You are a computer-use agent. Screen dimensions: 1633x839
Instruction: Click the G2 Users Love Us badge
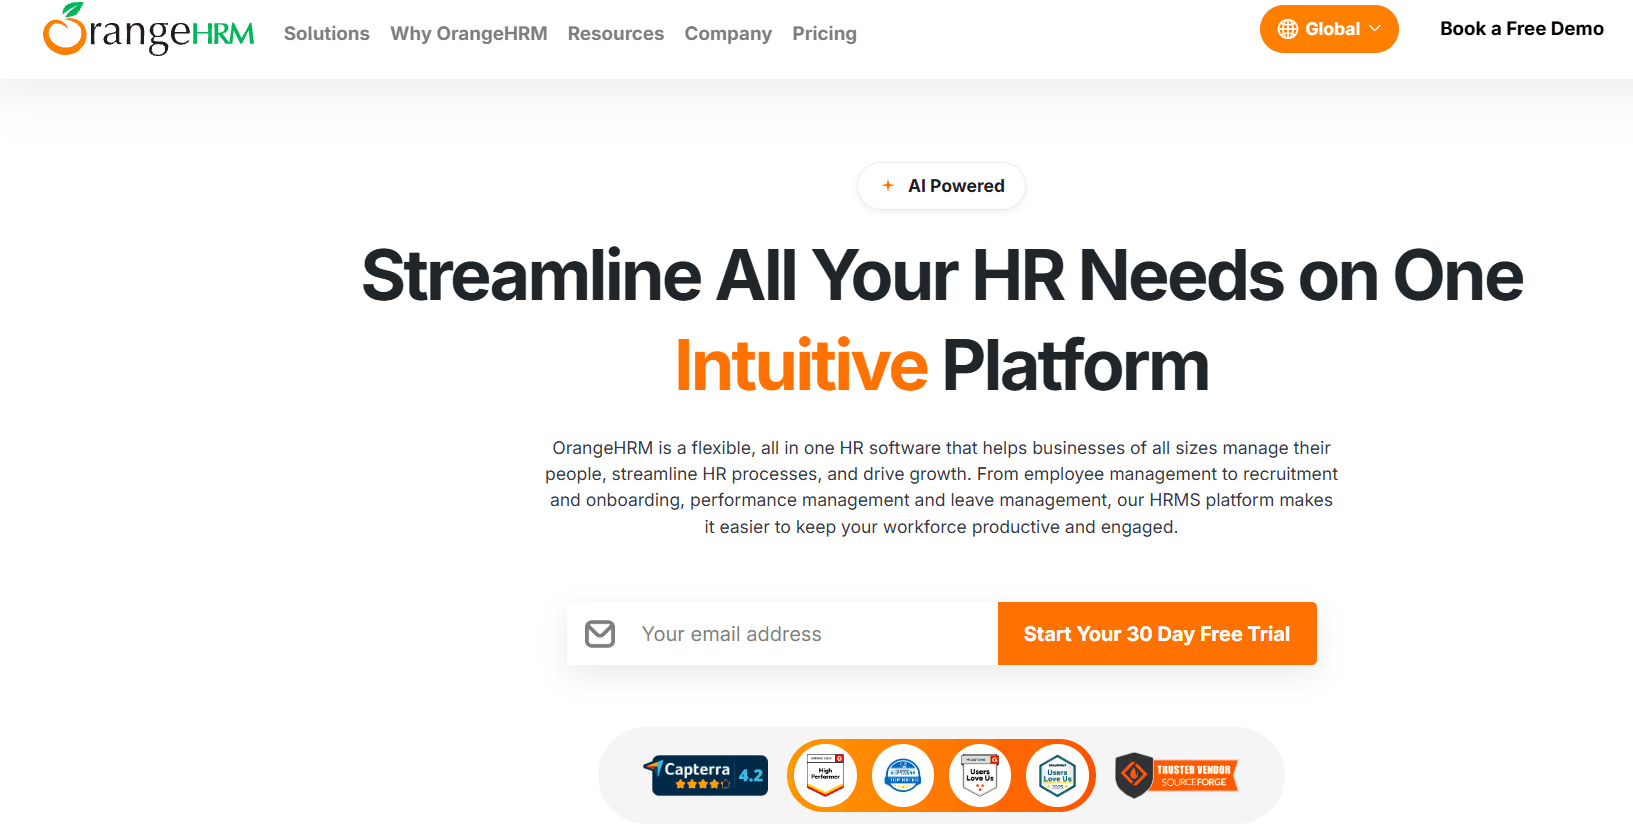pyautogui.click(x=980, y=775)
